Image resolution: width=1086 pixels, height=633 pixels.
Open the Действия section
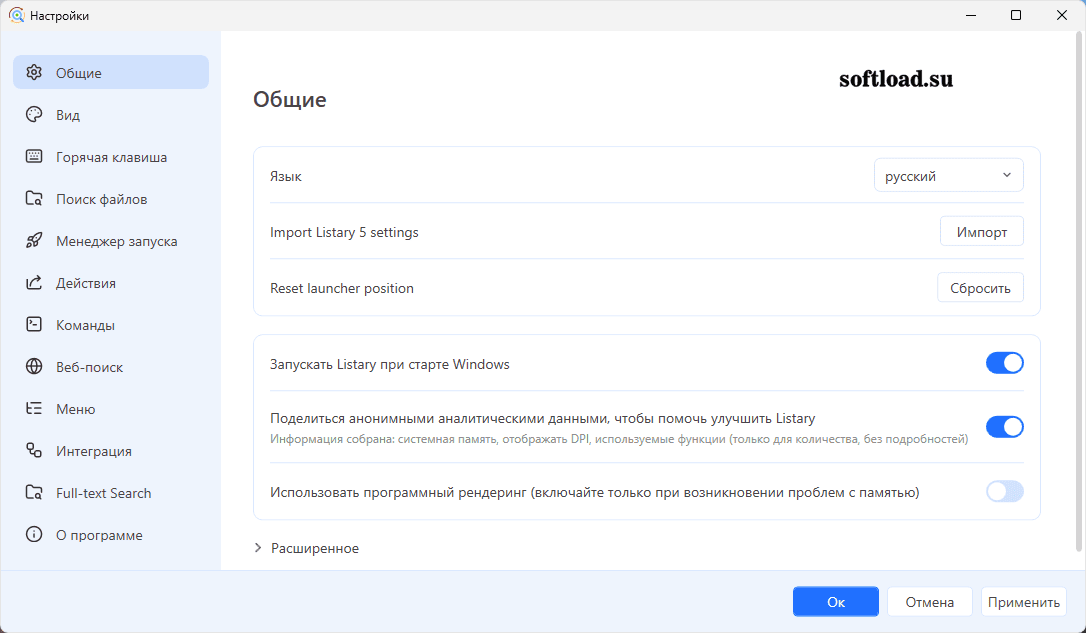click(x=111, y=283)
